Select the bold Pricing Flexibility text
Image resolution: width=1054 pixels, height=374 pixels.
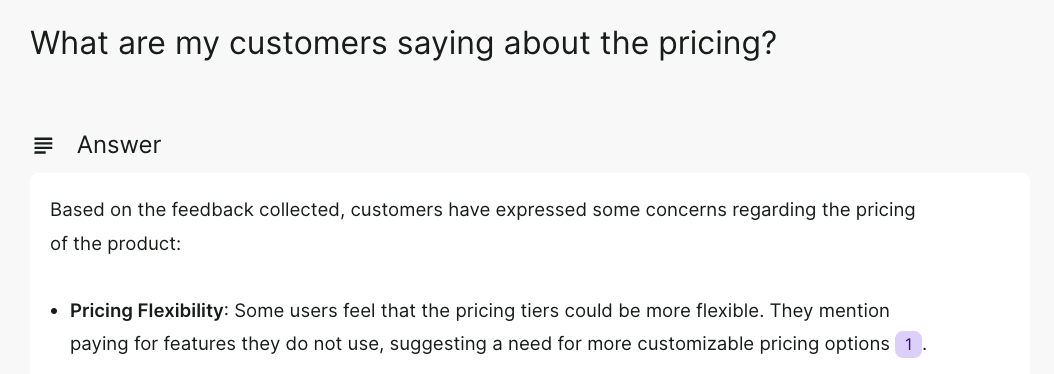click(x=147, y=311)
